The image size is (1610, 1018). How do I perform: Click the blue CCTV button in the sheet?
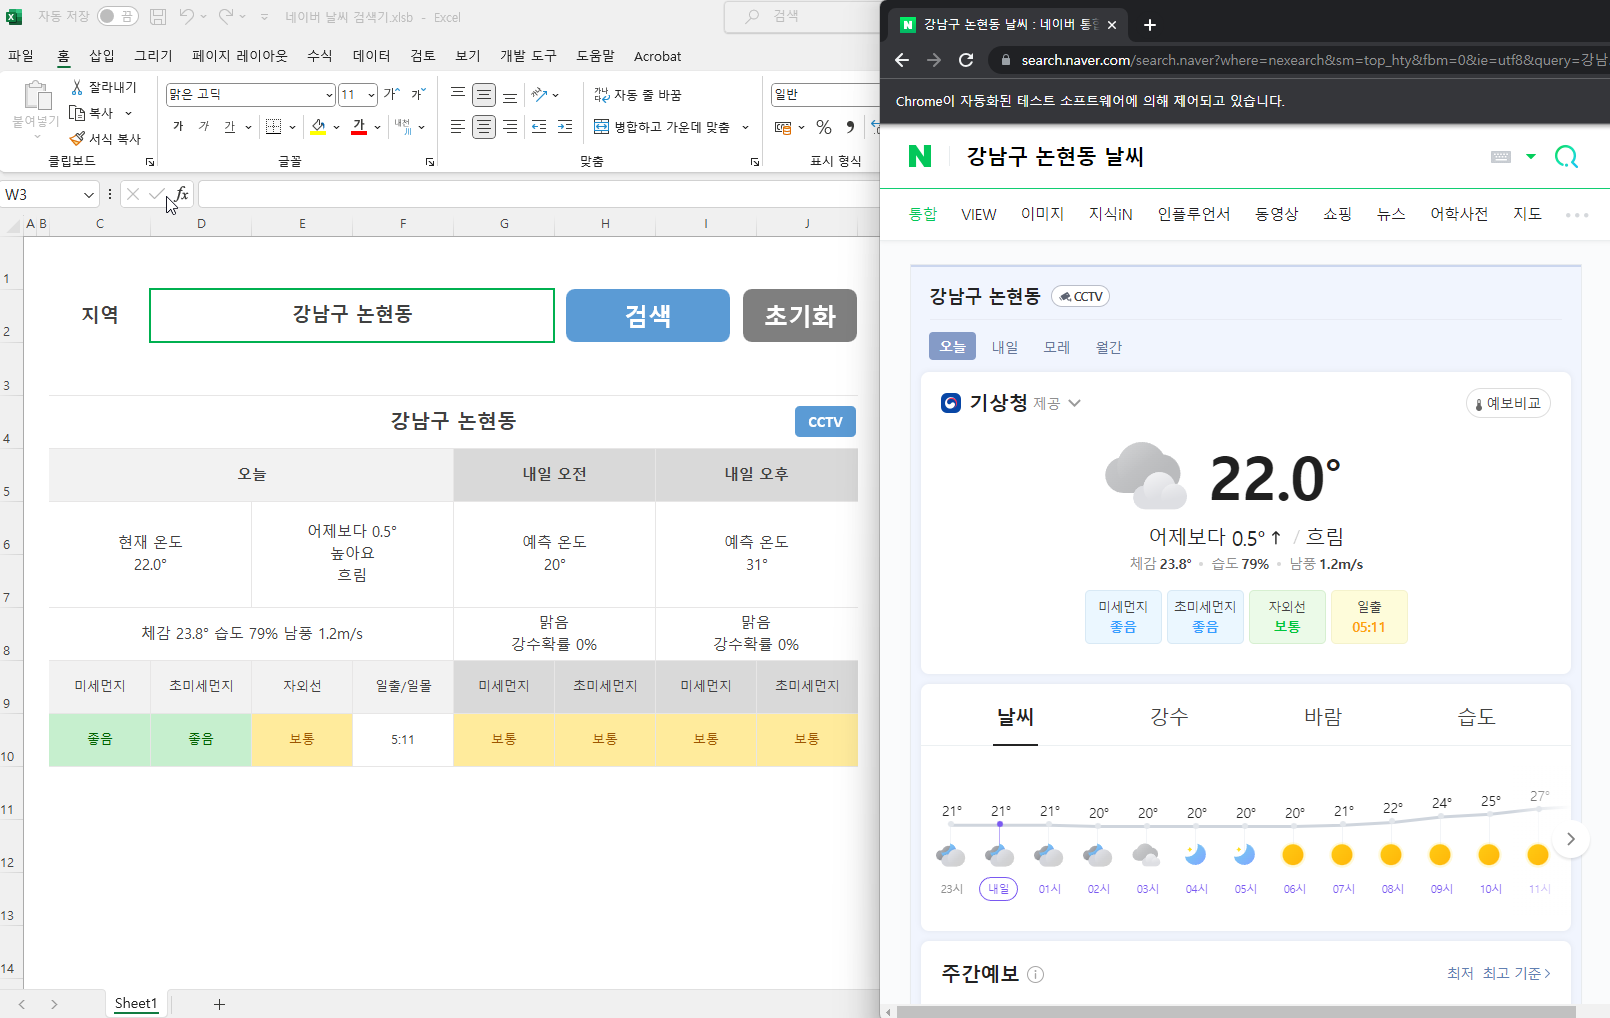coord(825,422)
